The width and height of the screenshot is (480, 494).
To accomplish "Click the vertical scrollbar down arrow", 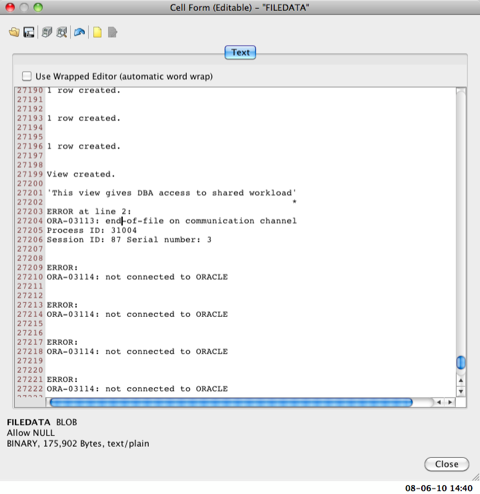I will click(x=461, y=391).
